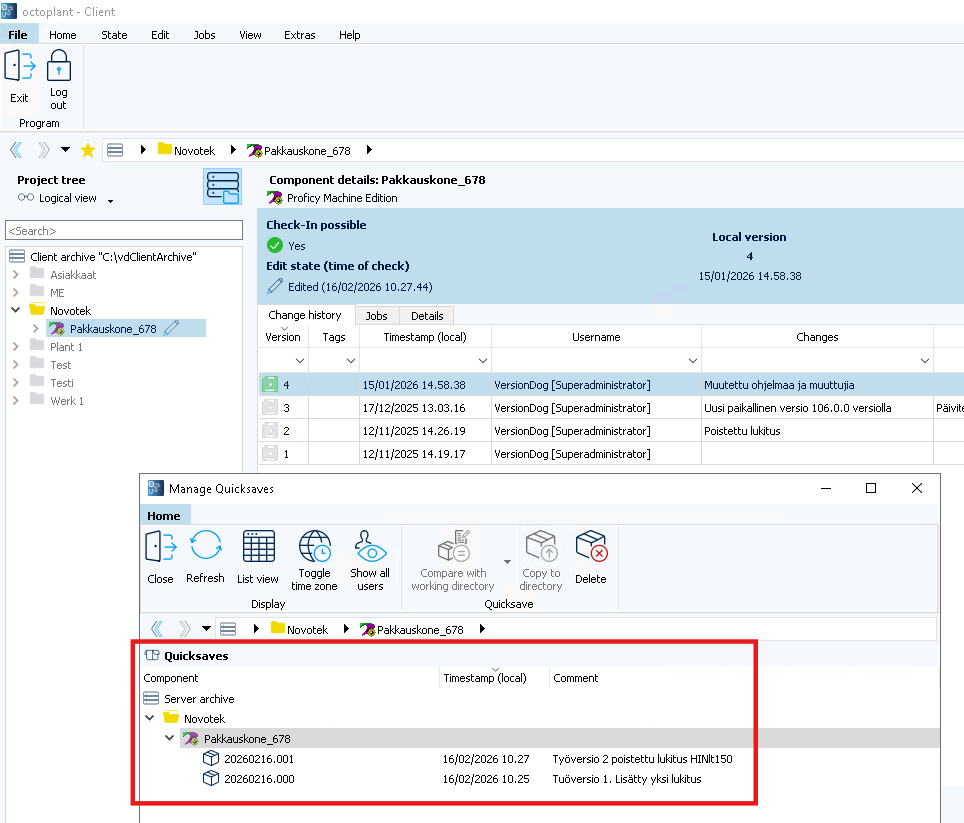Image resolution: width=964 pixels, height=823 pixels.
Task: Click the project tree Search field
Action: pos(124,231)
